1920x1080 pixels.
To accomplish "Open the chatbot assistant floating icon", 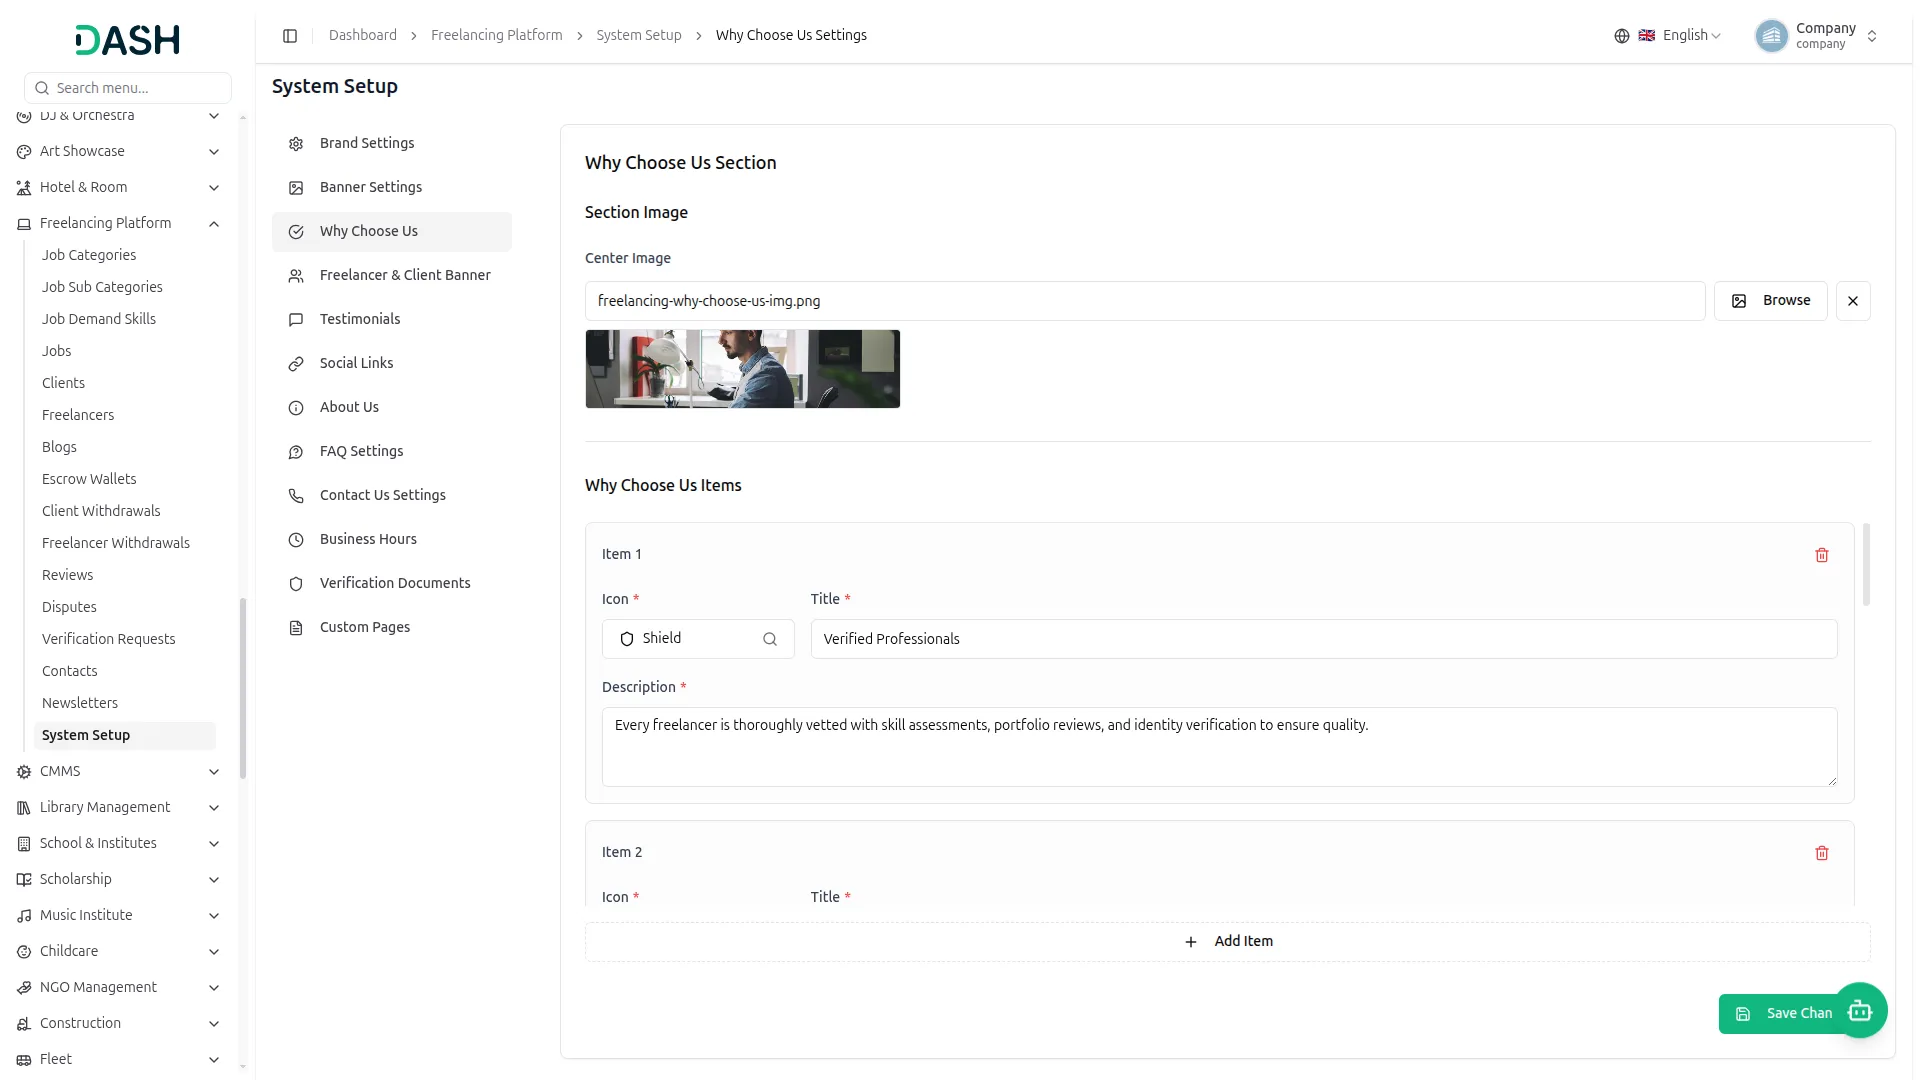I will pos(1860,1011).
